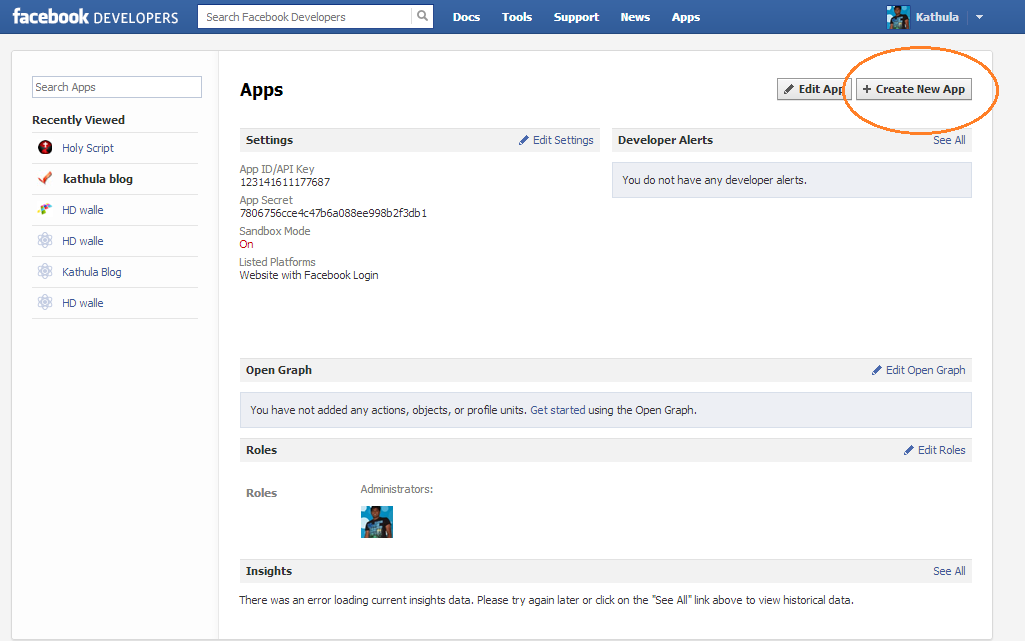Open the Get started link for Open Graph
The image size is (1025, 641).
[x=557, y=410]
